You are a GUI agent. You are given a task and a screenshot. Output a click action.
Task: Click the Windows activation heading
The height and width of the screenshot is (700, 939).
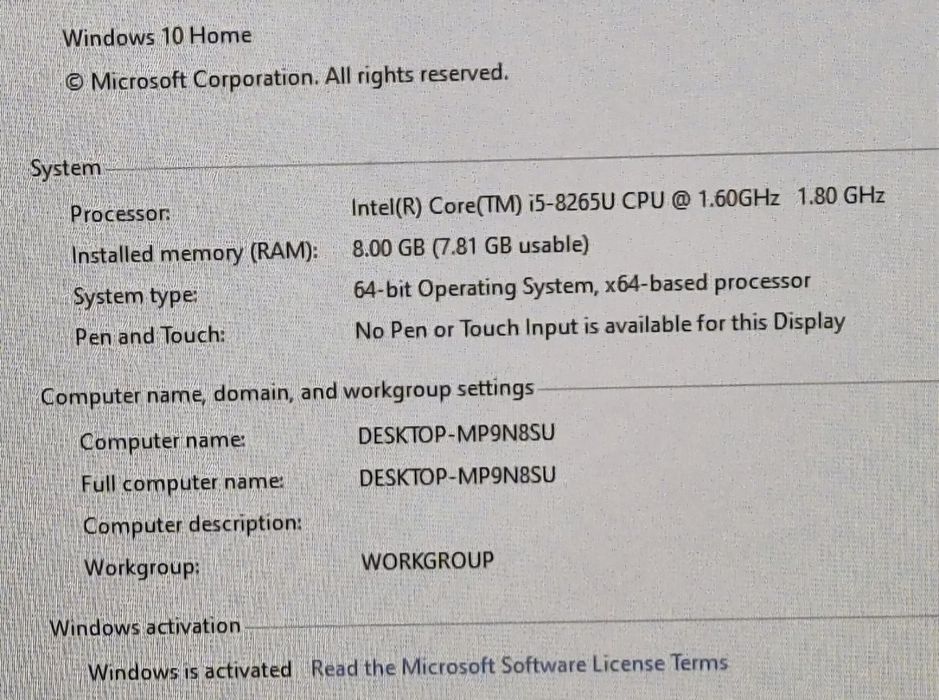(x=145, y=627)
